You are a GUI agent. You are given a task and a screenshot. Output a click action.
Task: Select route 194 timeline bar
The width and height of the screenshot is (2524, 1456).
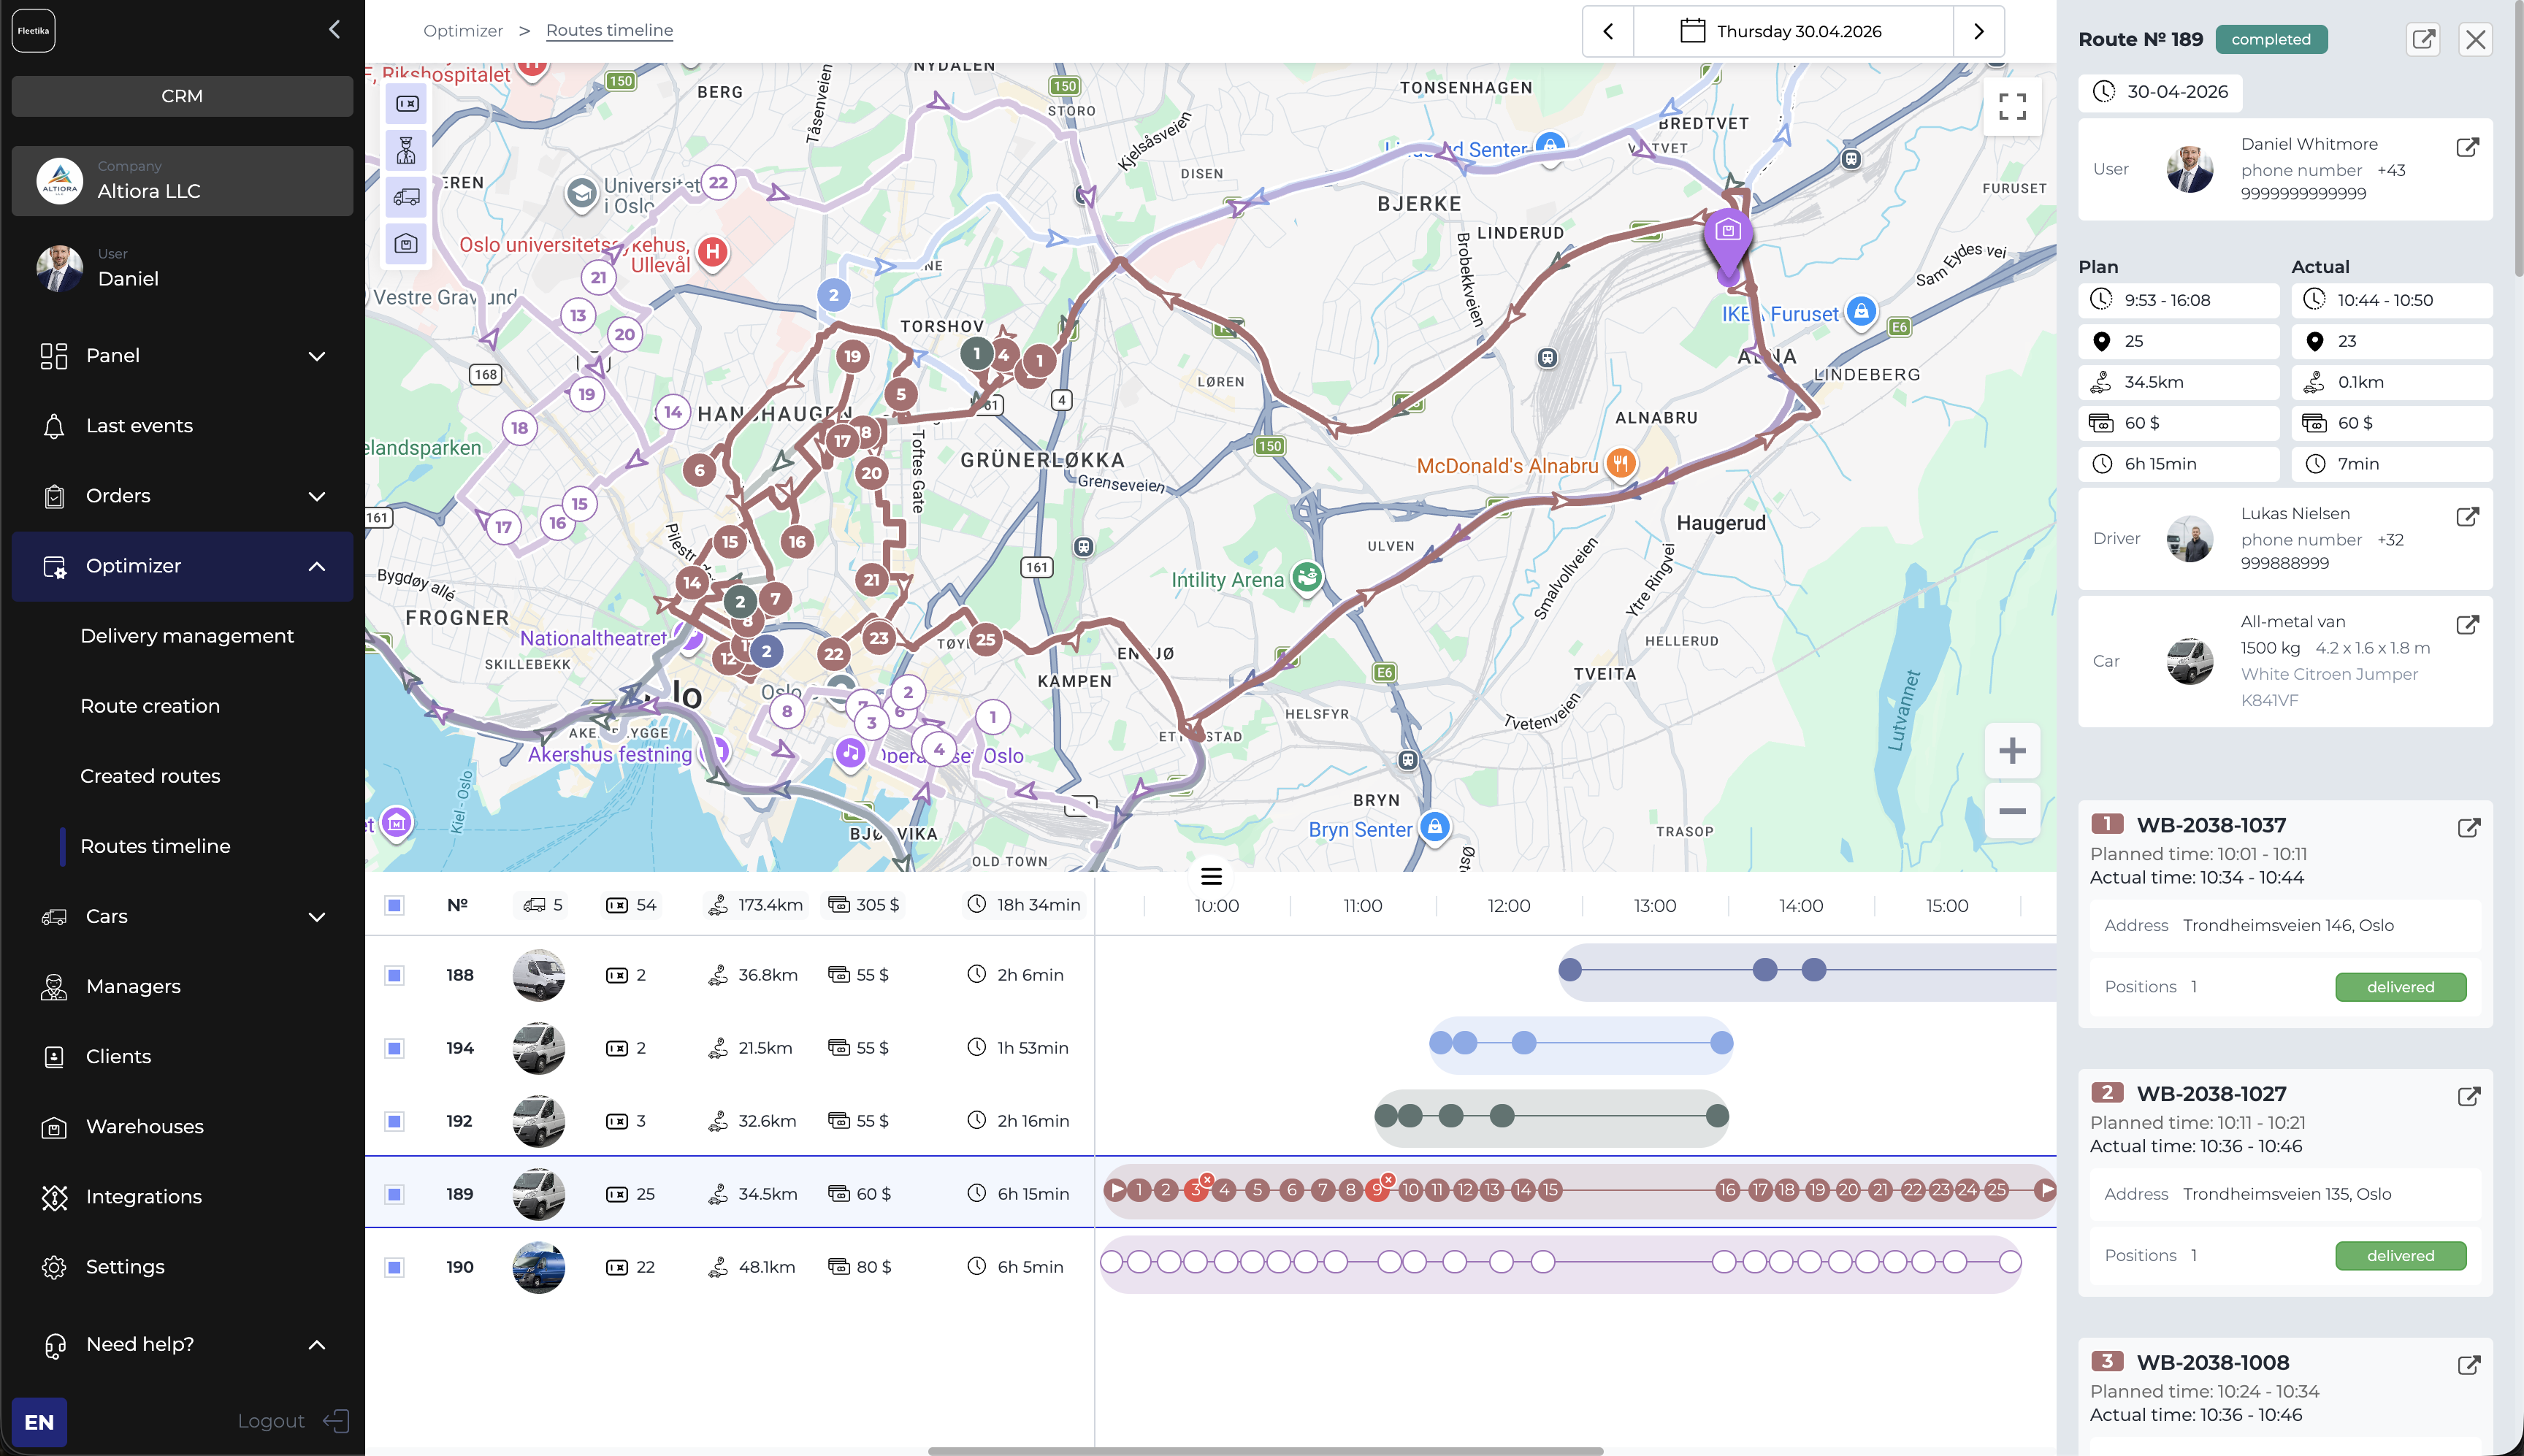1581,1044
